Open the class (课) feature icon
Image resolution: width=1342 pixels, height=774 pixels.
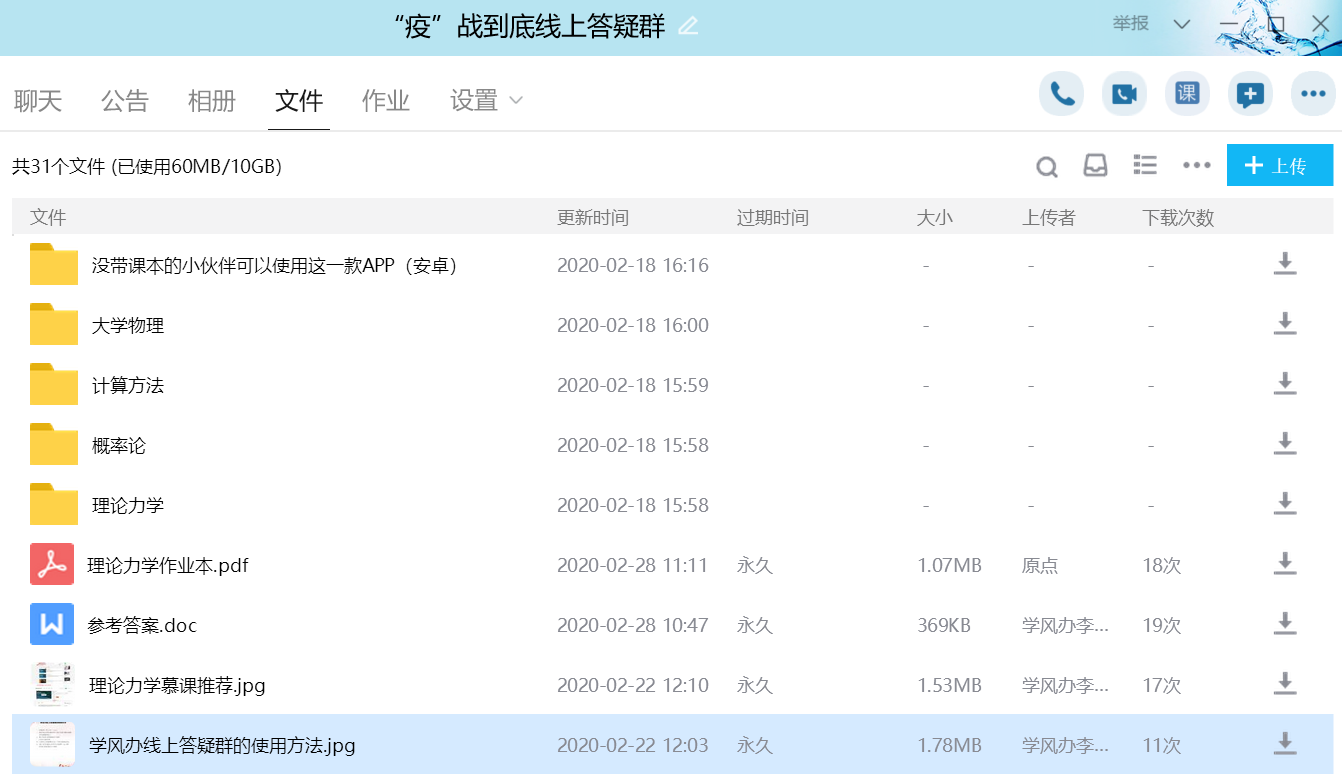(1187, 94)
